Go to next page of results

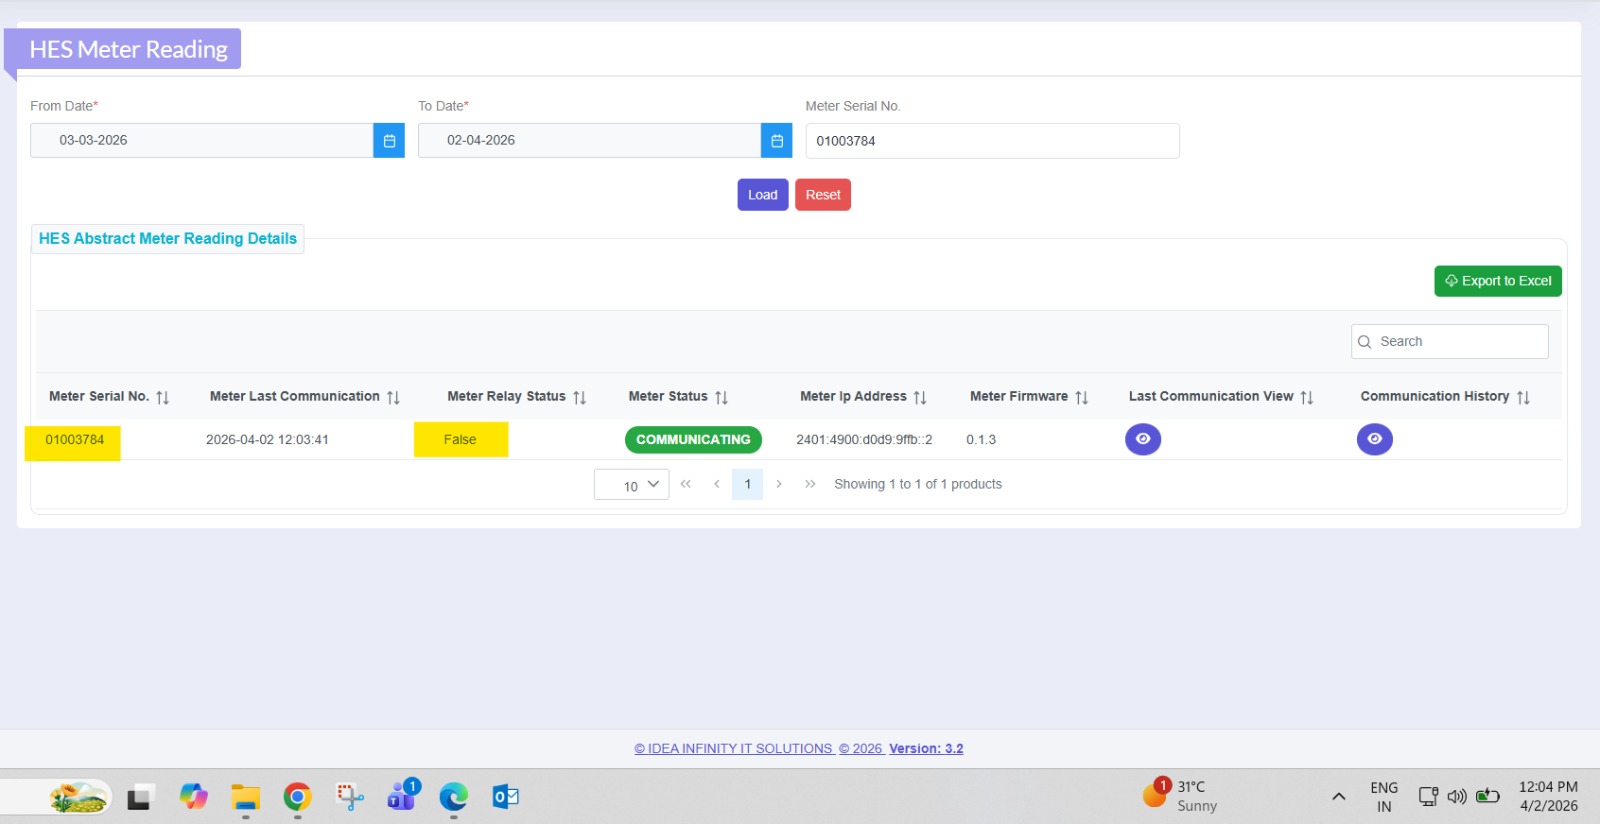[x=779, y=484]
